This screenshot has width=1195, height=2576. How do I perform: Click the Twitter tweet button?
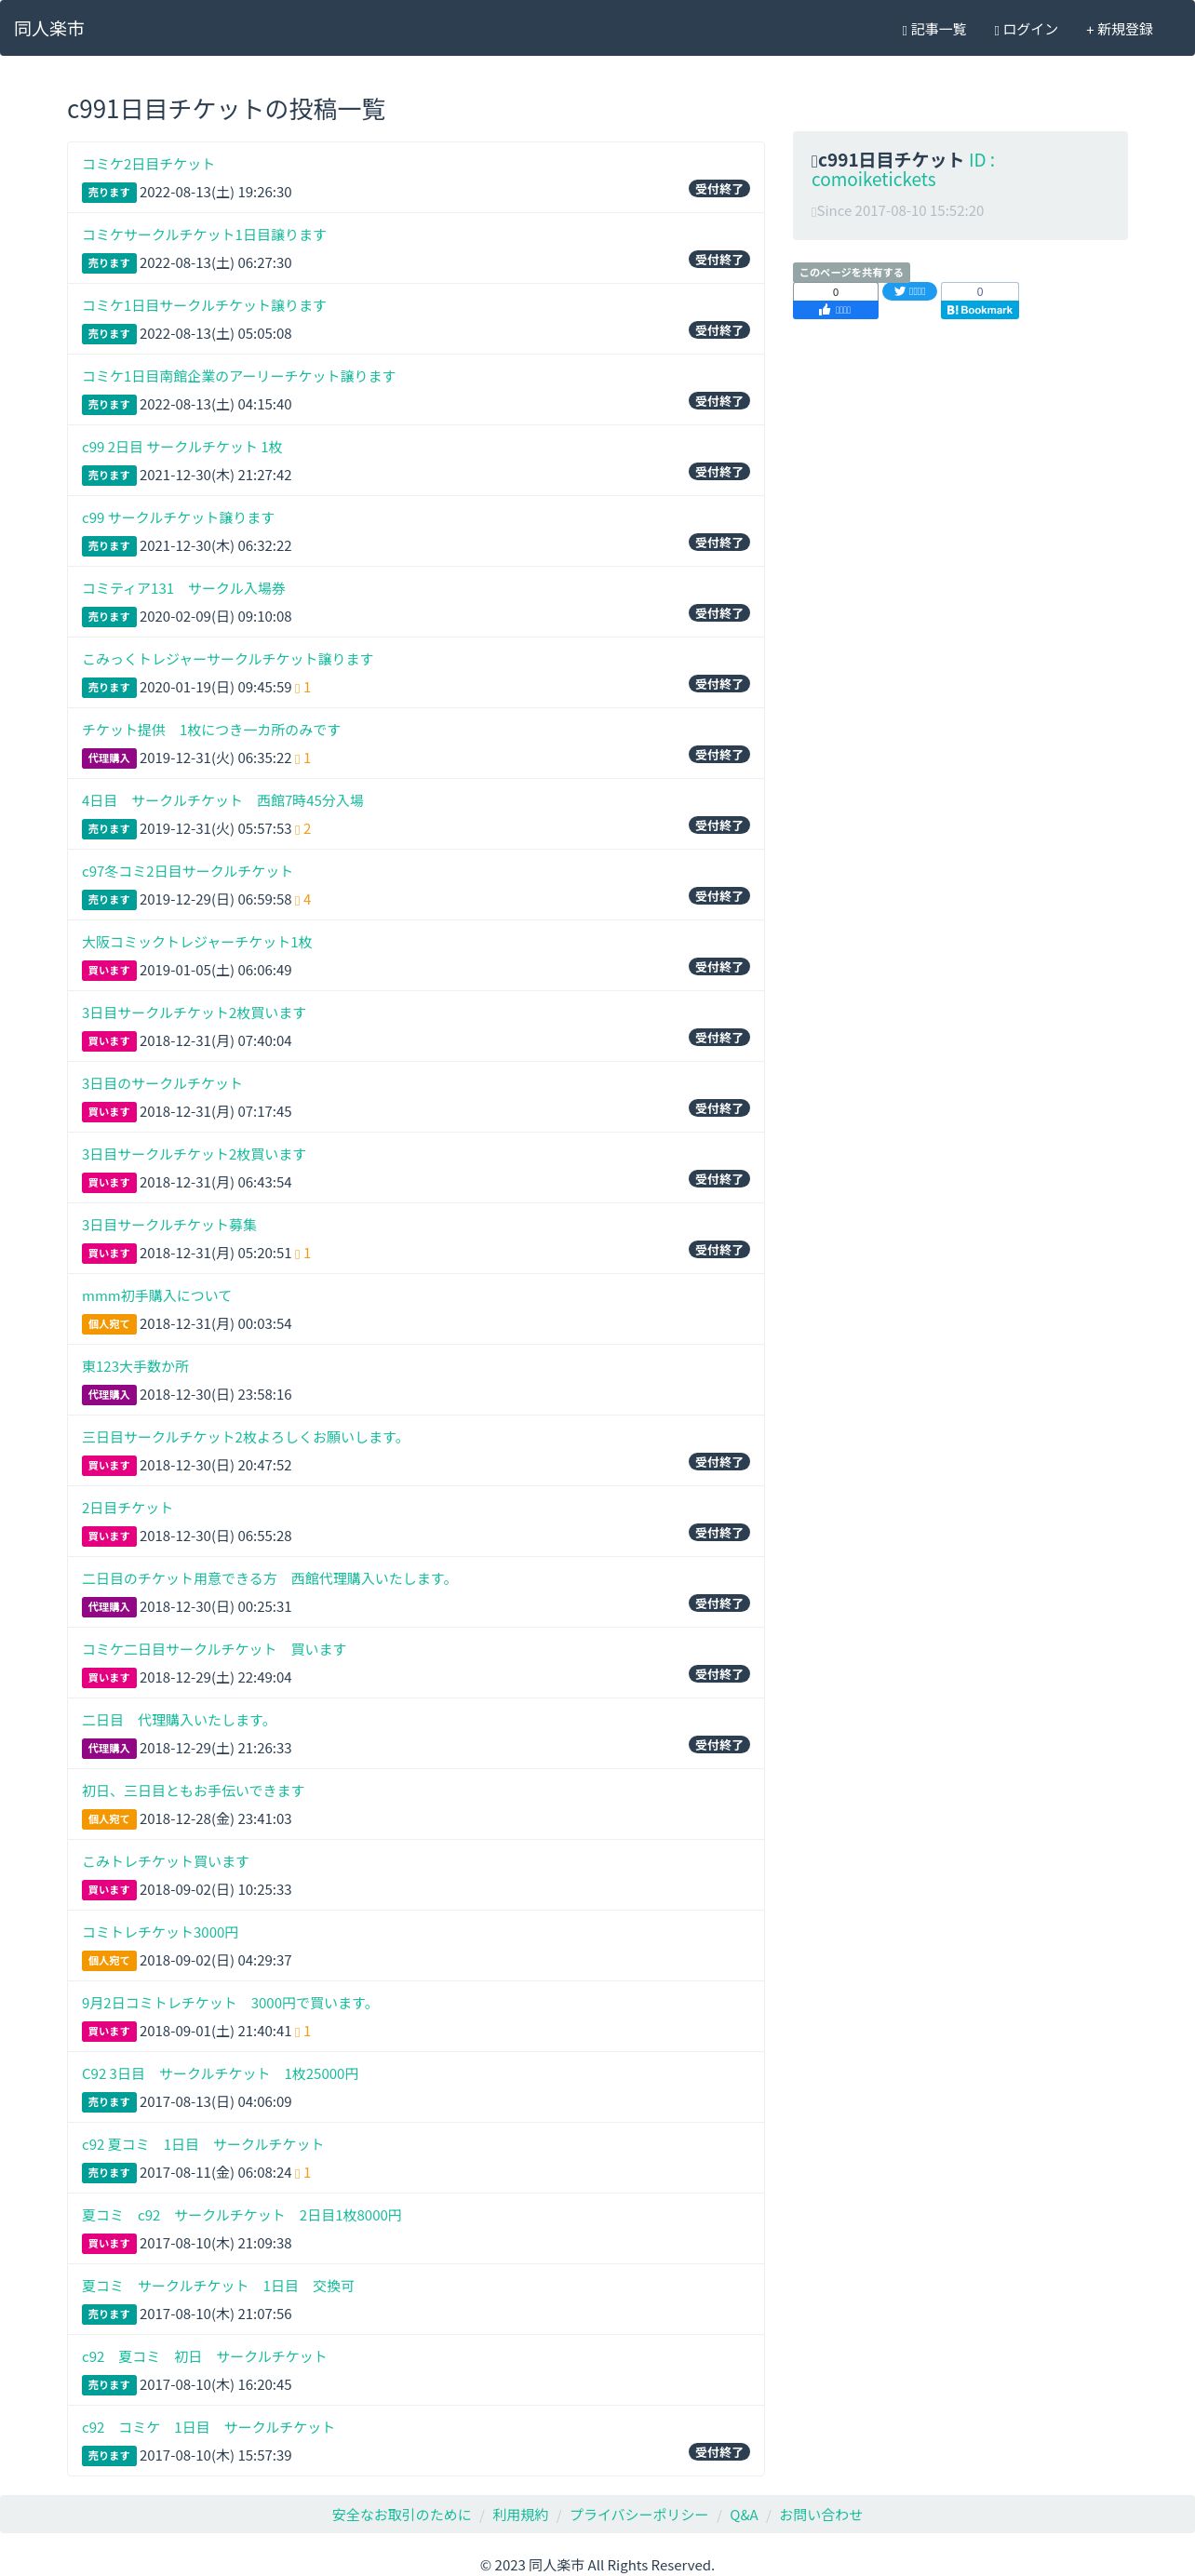[909, 291]
